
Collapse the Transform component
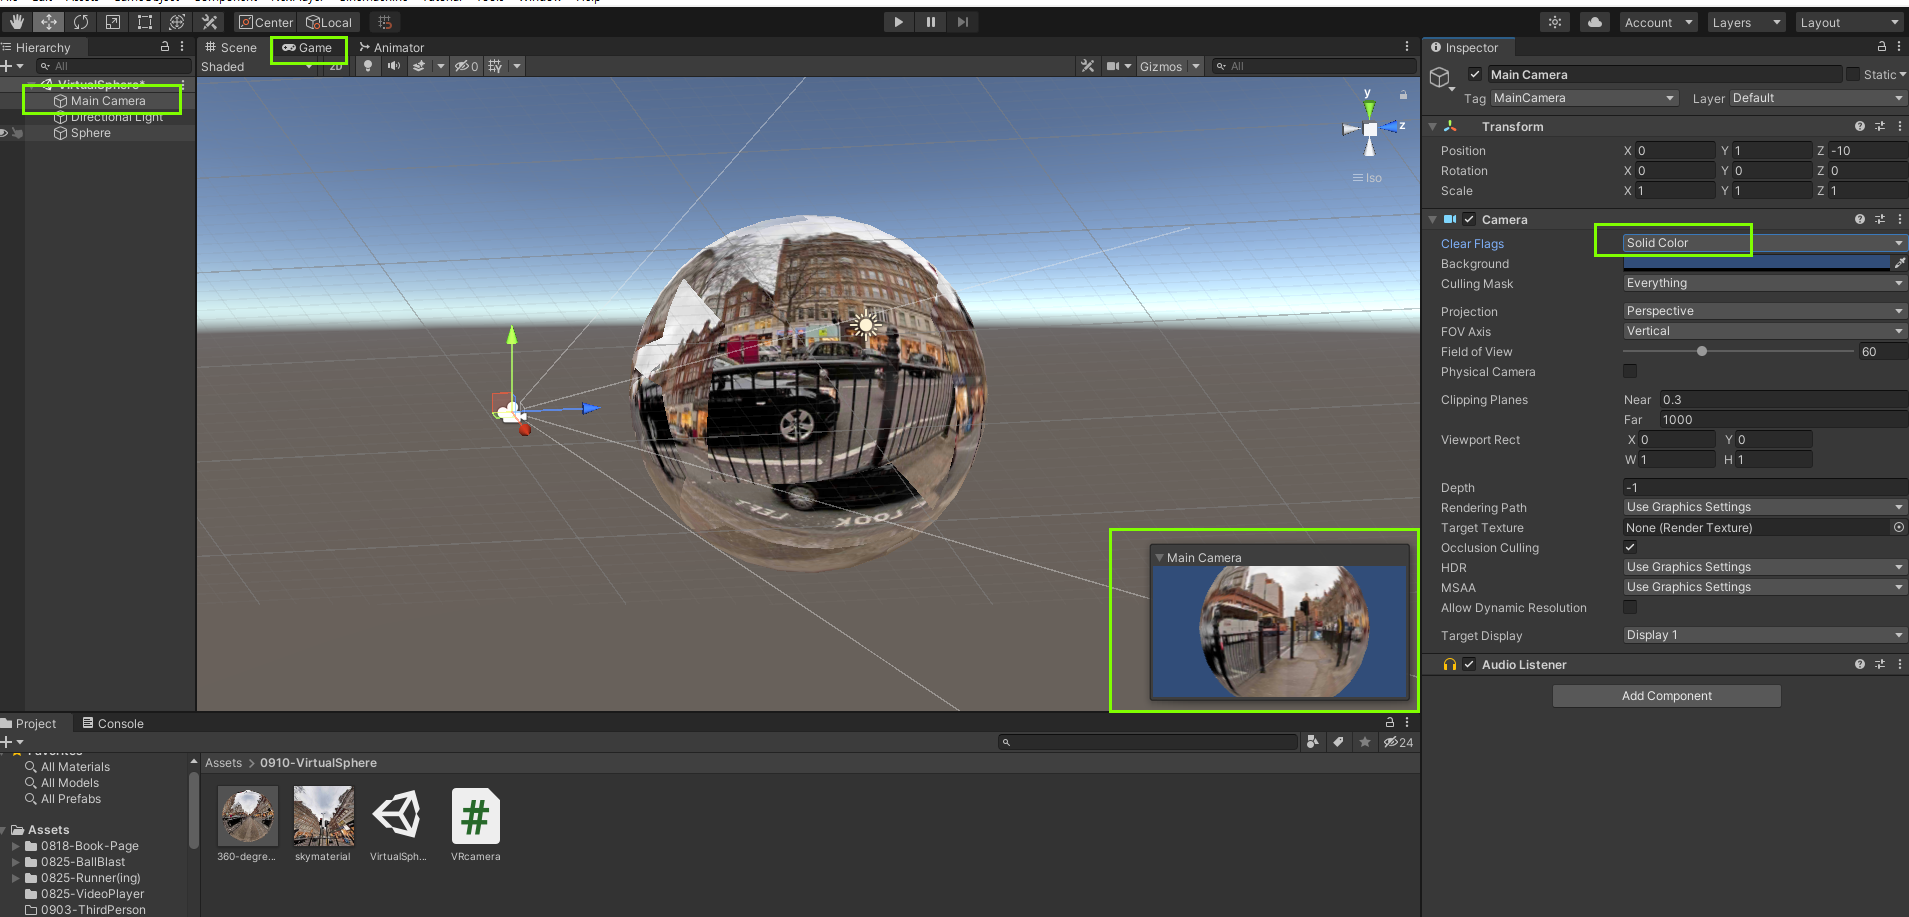coord(1433,127)
